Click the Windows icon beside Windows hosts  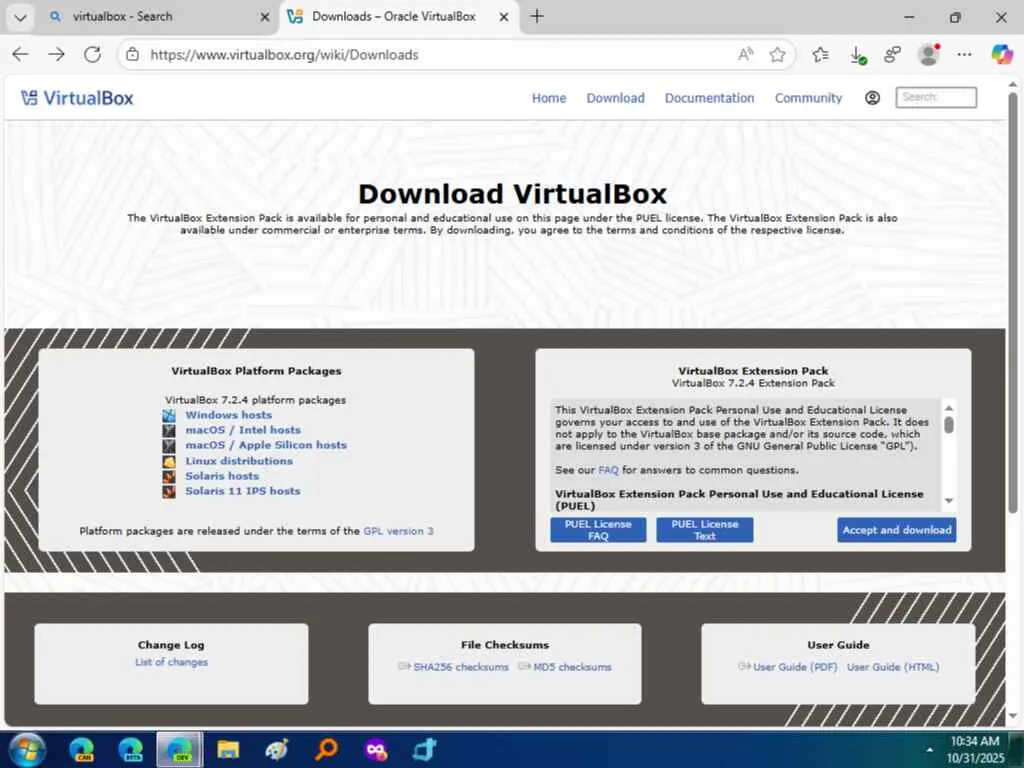[x=169, y=415]
